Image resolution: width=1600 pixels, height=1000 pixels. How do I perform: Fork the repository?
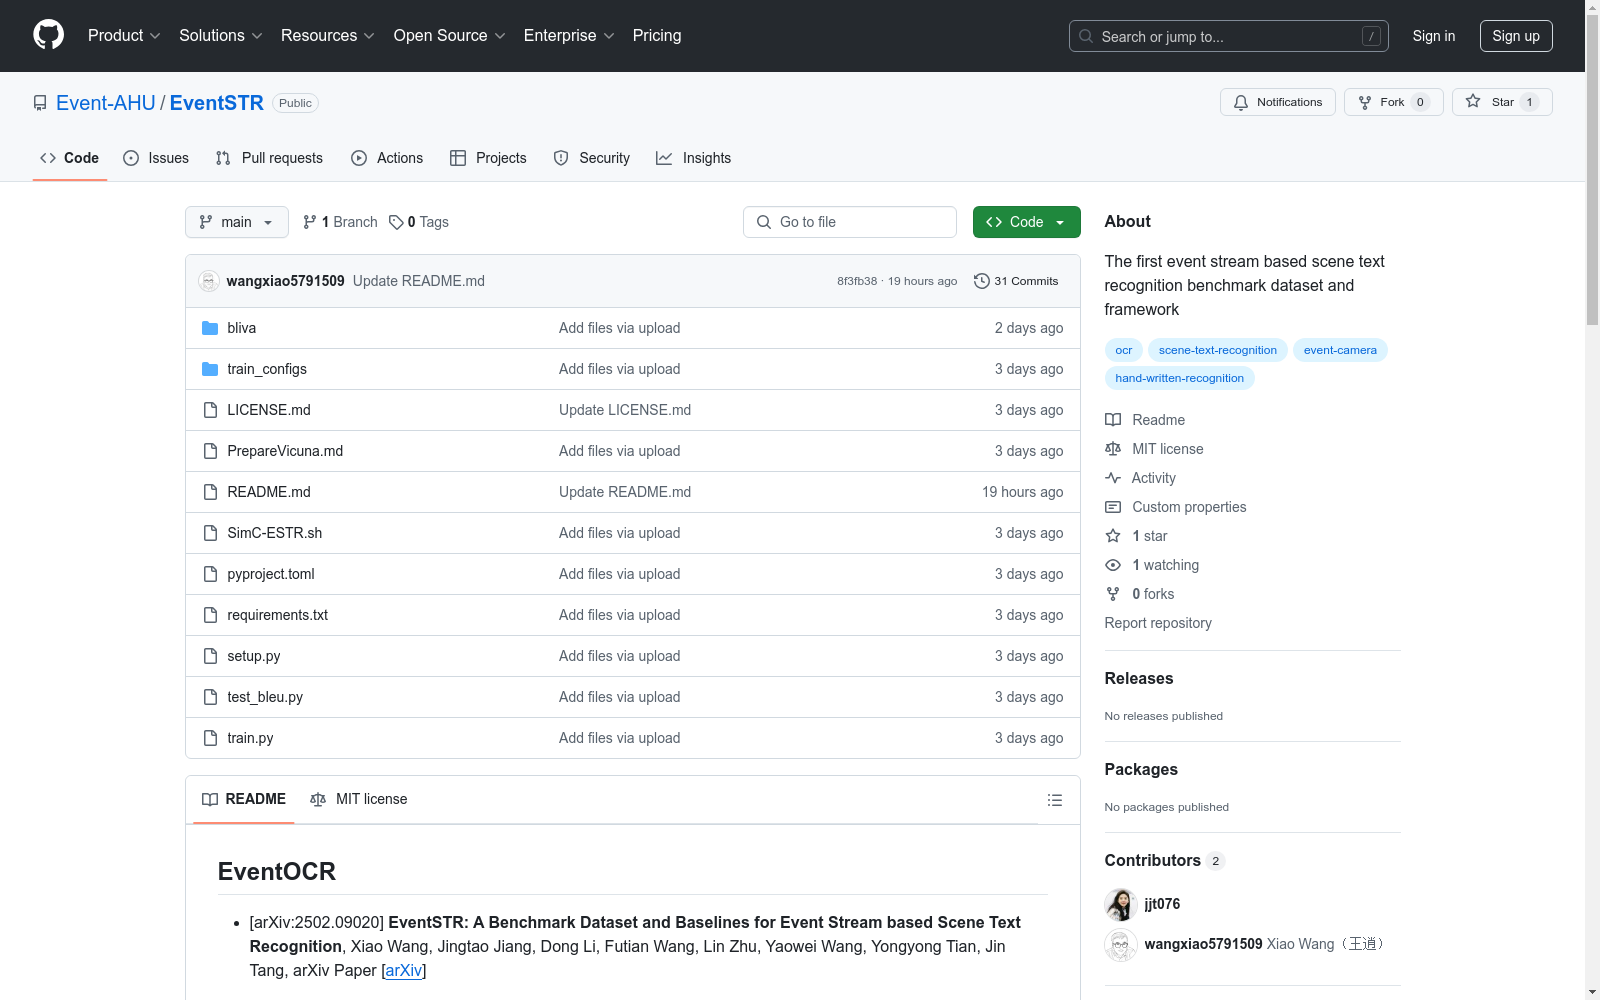pos(1393,102)
